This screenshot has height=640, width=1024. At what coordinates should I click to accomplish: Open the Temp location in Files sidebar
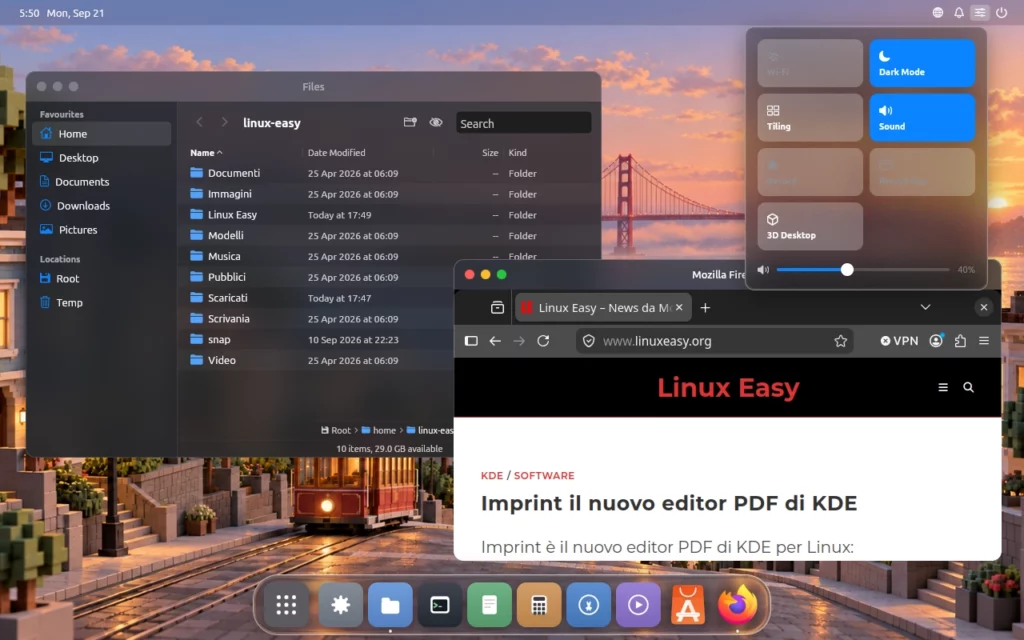pos(102,303)
